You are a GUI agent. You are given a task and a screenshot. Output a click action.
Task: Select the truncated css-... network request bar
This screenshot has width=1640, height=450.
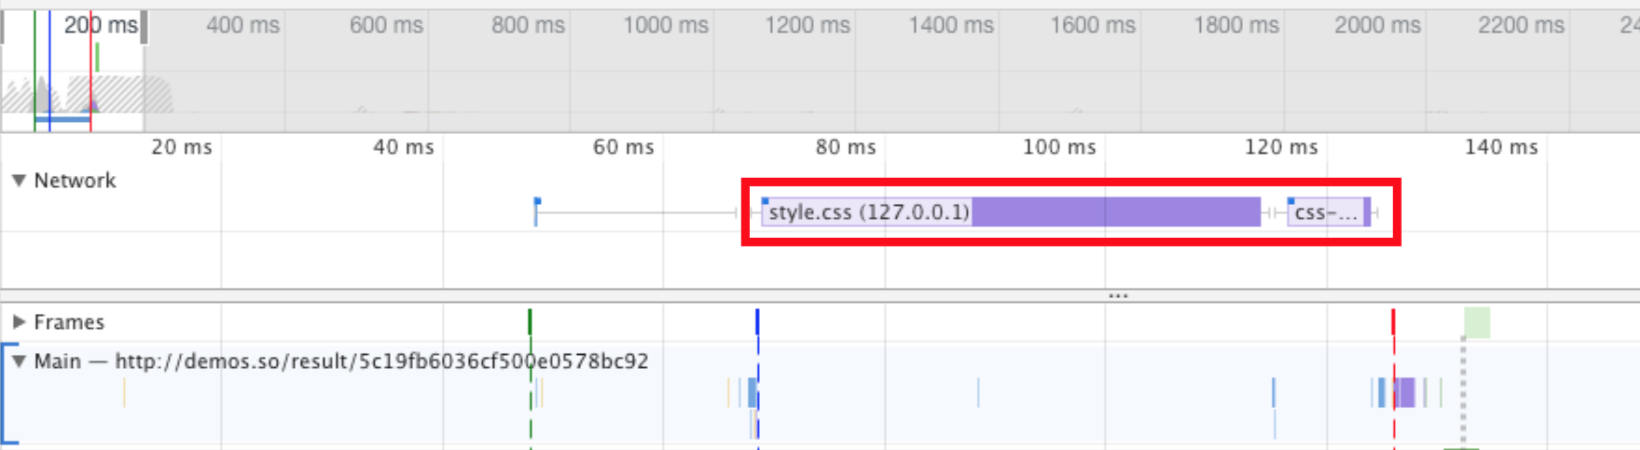(1328, 212)
